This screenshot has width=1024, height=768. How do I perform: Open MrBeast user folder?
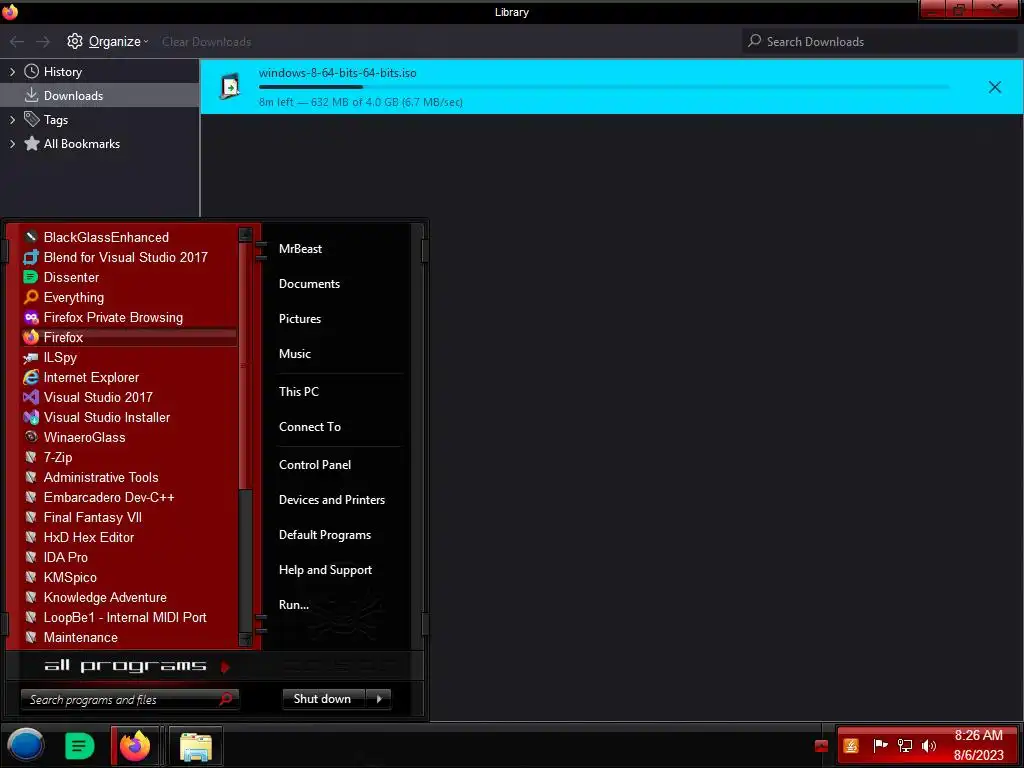[300, 249]
